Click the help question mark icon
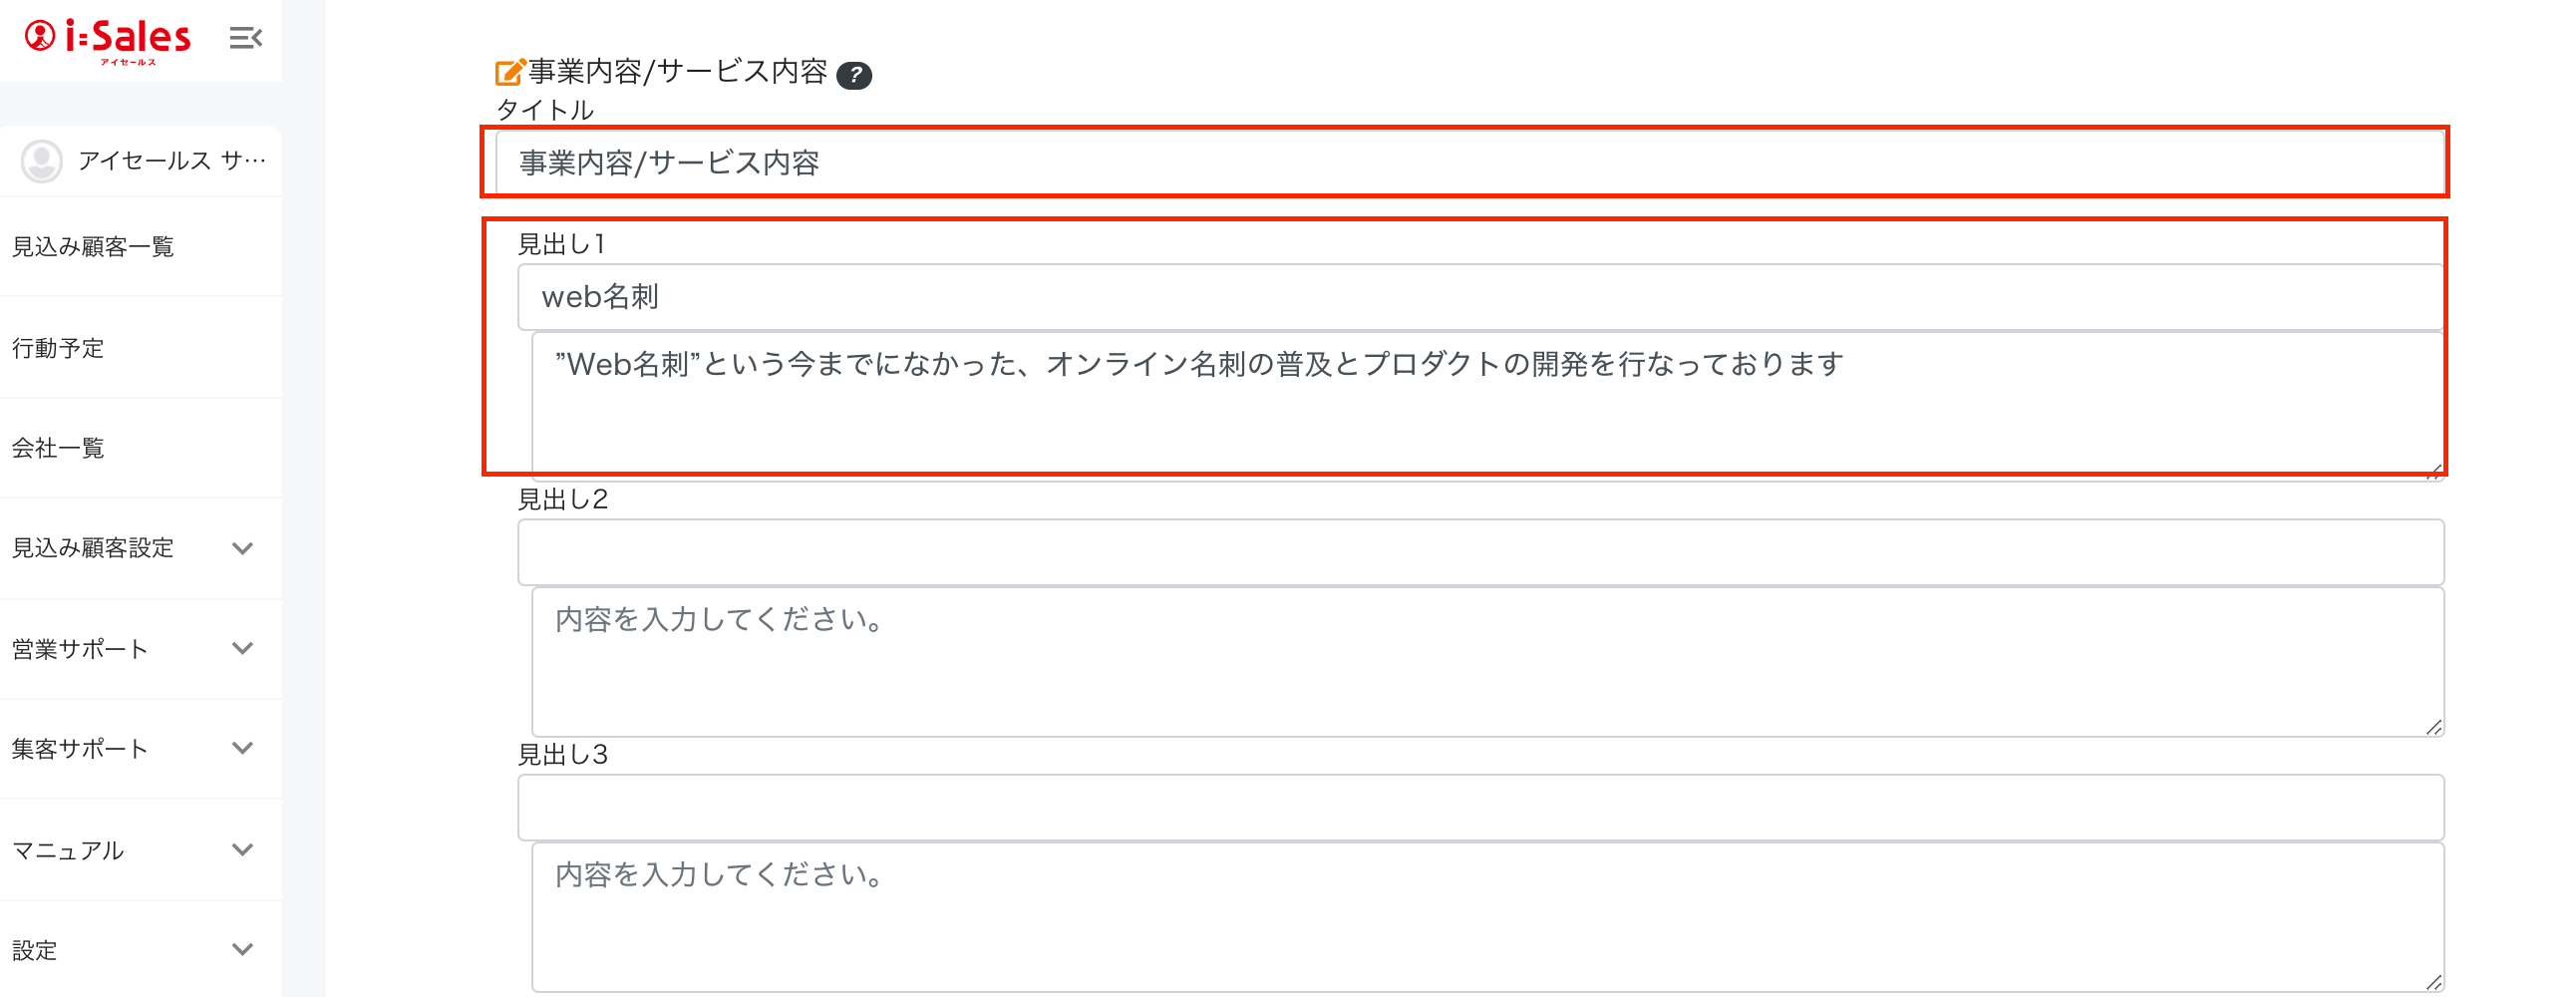 coord(854,75)
